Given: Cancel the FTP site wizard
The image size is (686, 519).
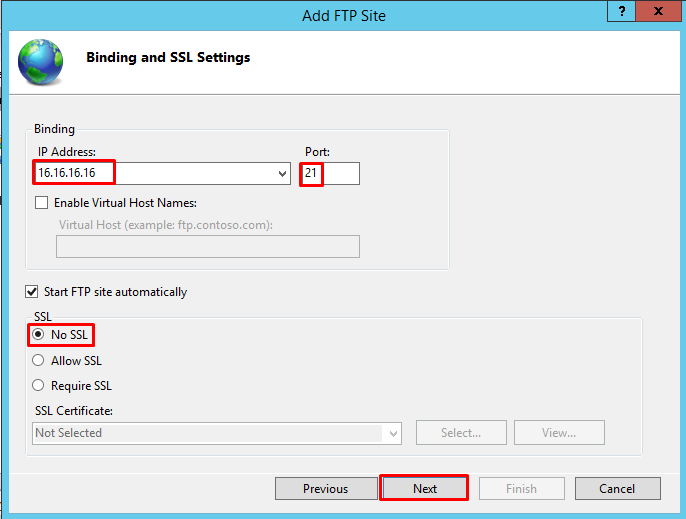Looking at the screenshot, I should click(617, 488).
